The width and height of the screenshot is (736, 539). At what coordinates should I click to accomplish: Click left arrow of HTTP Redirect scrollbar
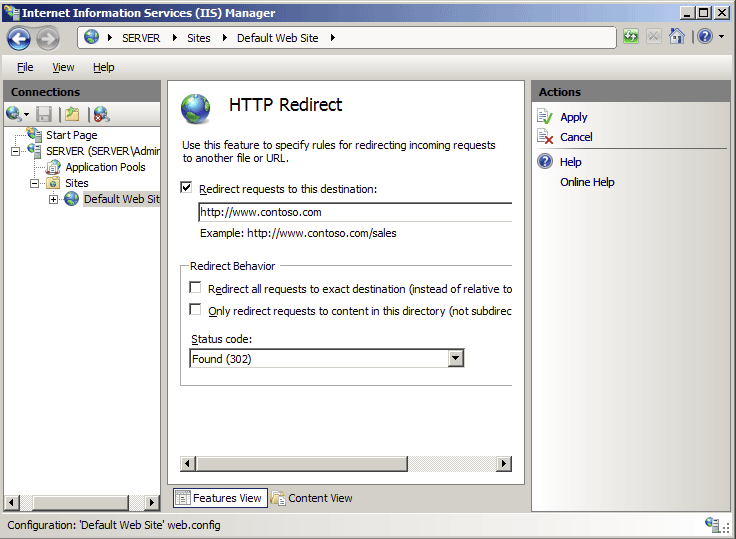pyautogui.click(x=188, y=463)
